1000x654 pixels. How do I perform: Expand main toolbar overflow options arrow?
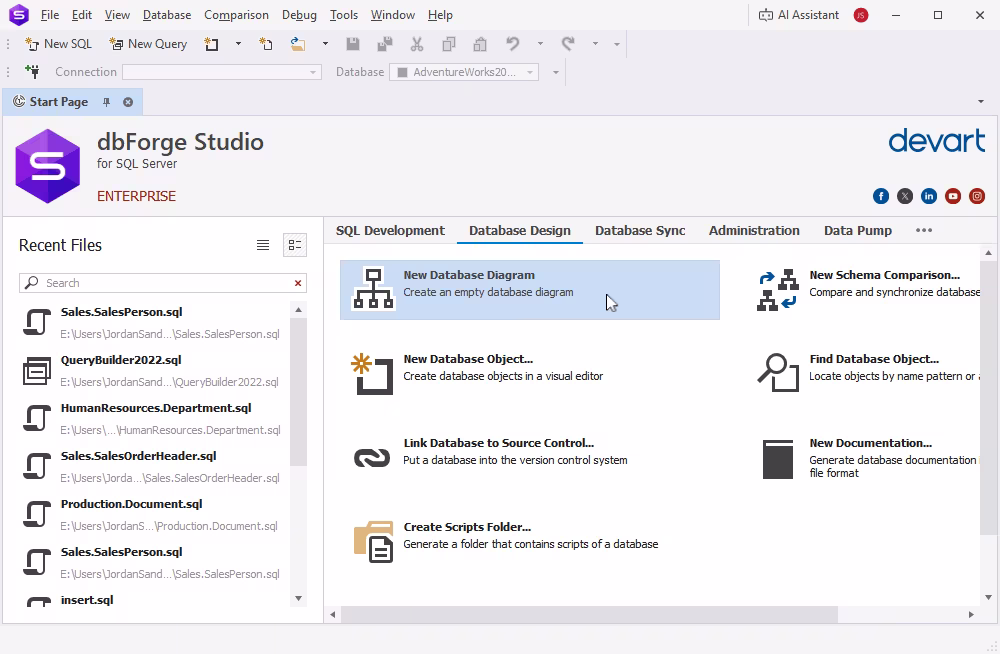(x=617, y=44)
